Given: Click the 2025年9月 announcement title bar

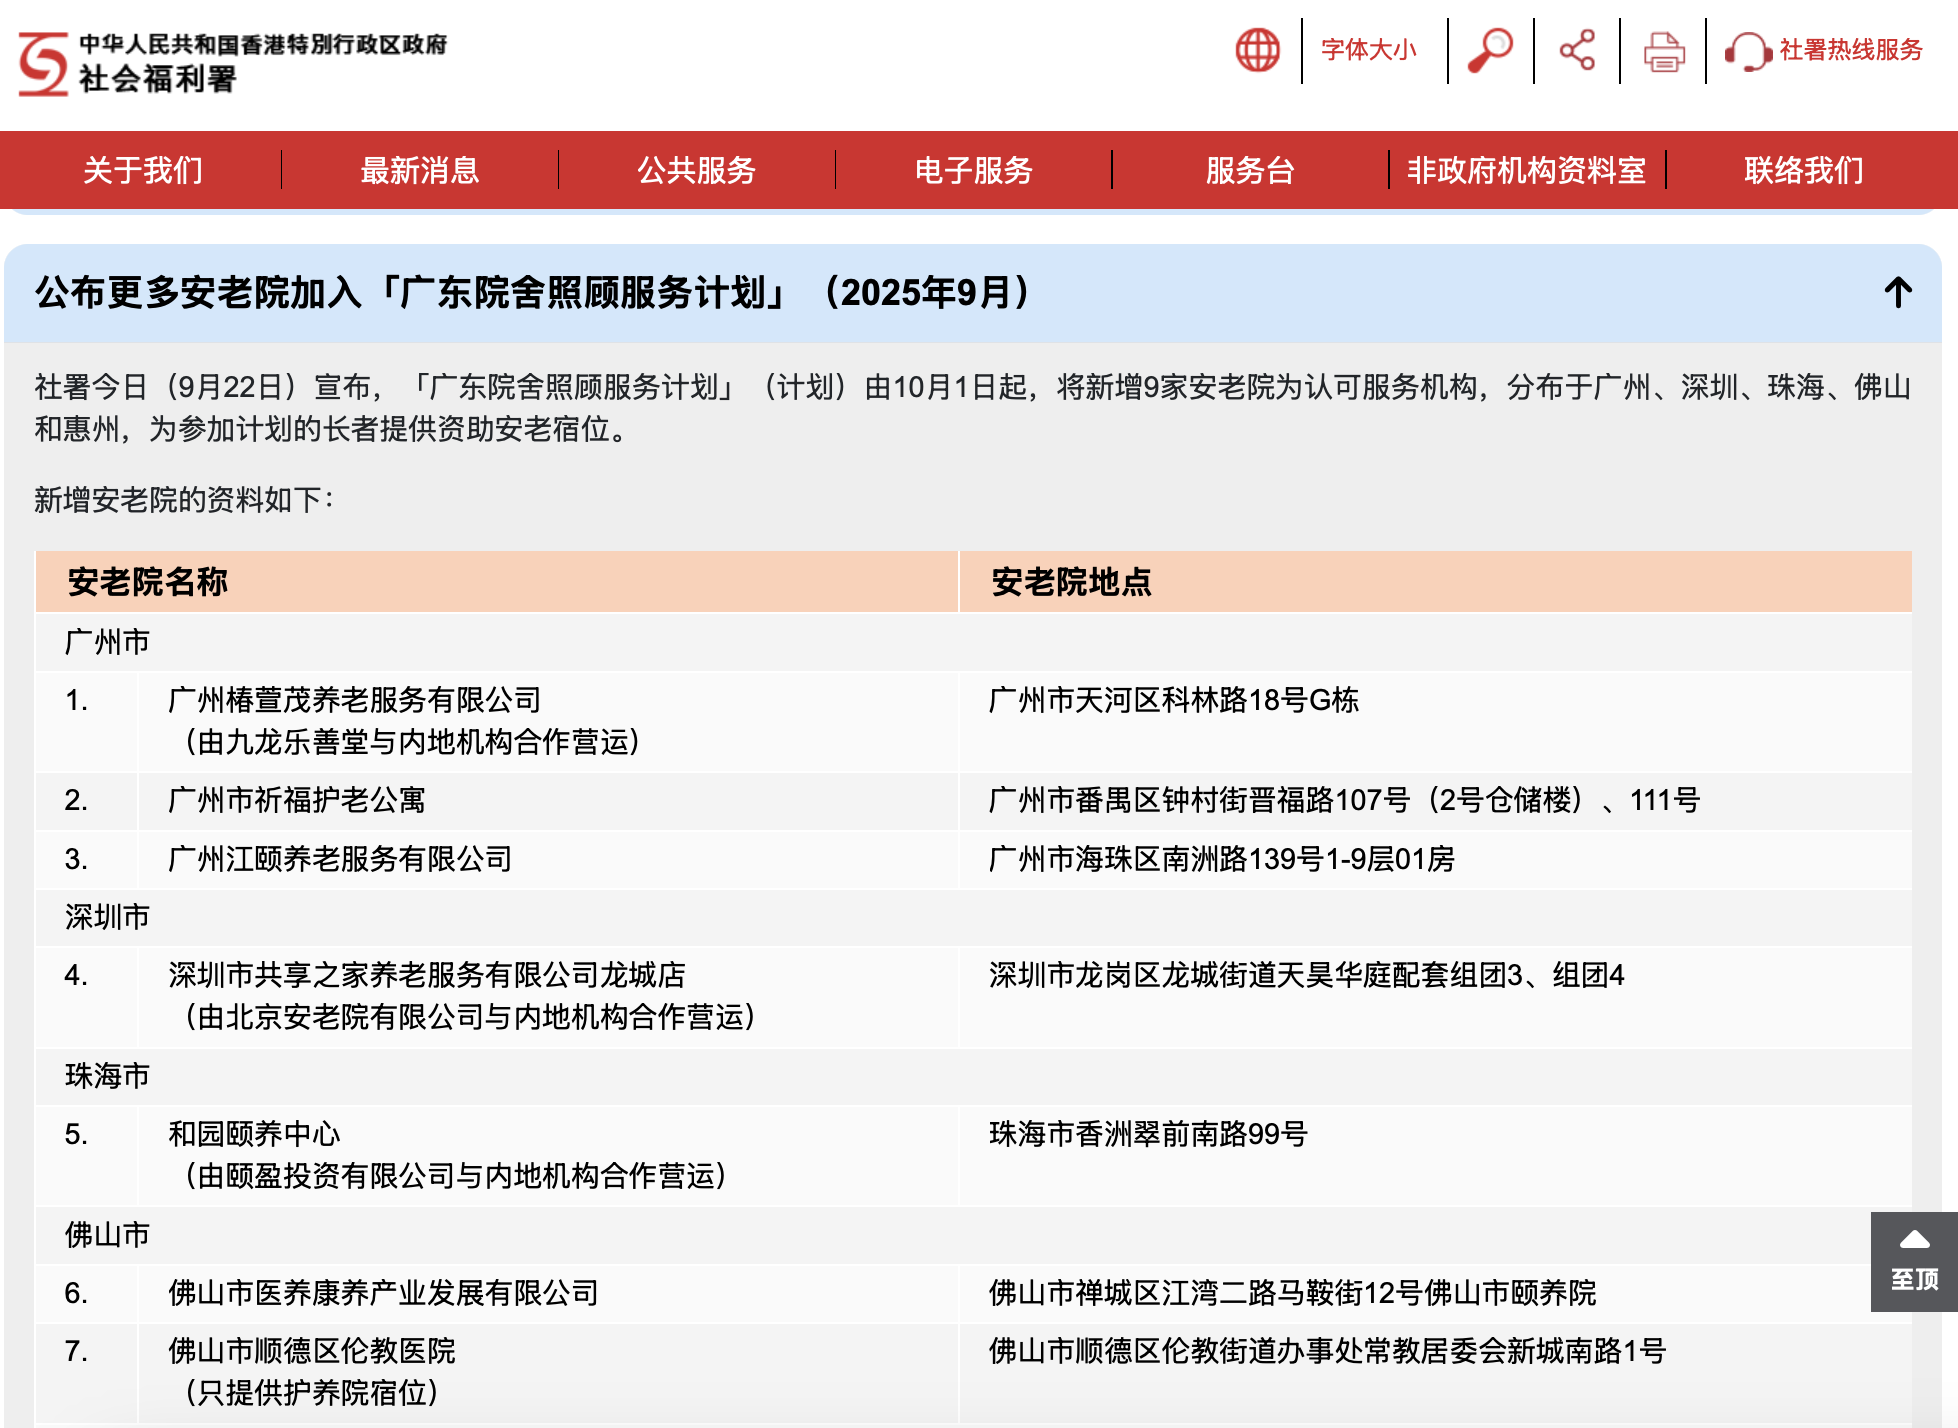Looking at the screenshot, I should [x=530, y=293].
